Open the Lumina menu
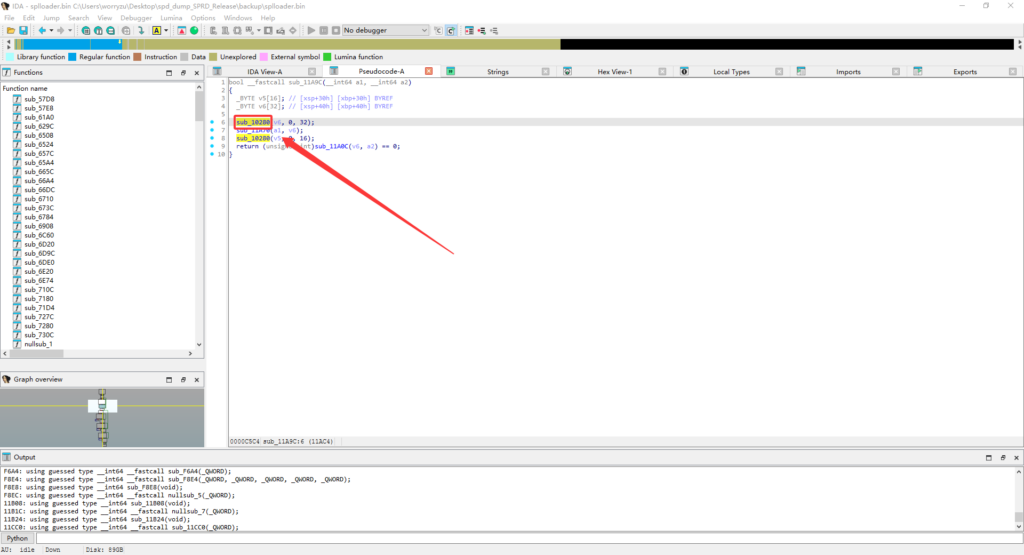Screen dimensions: 1024x555 [x=171, y=18]
